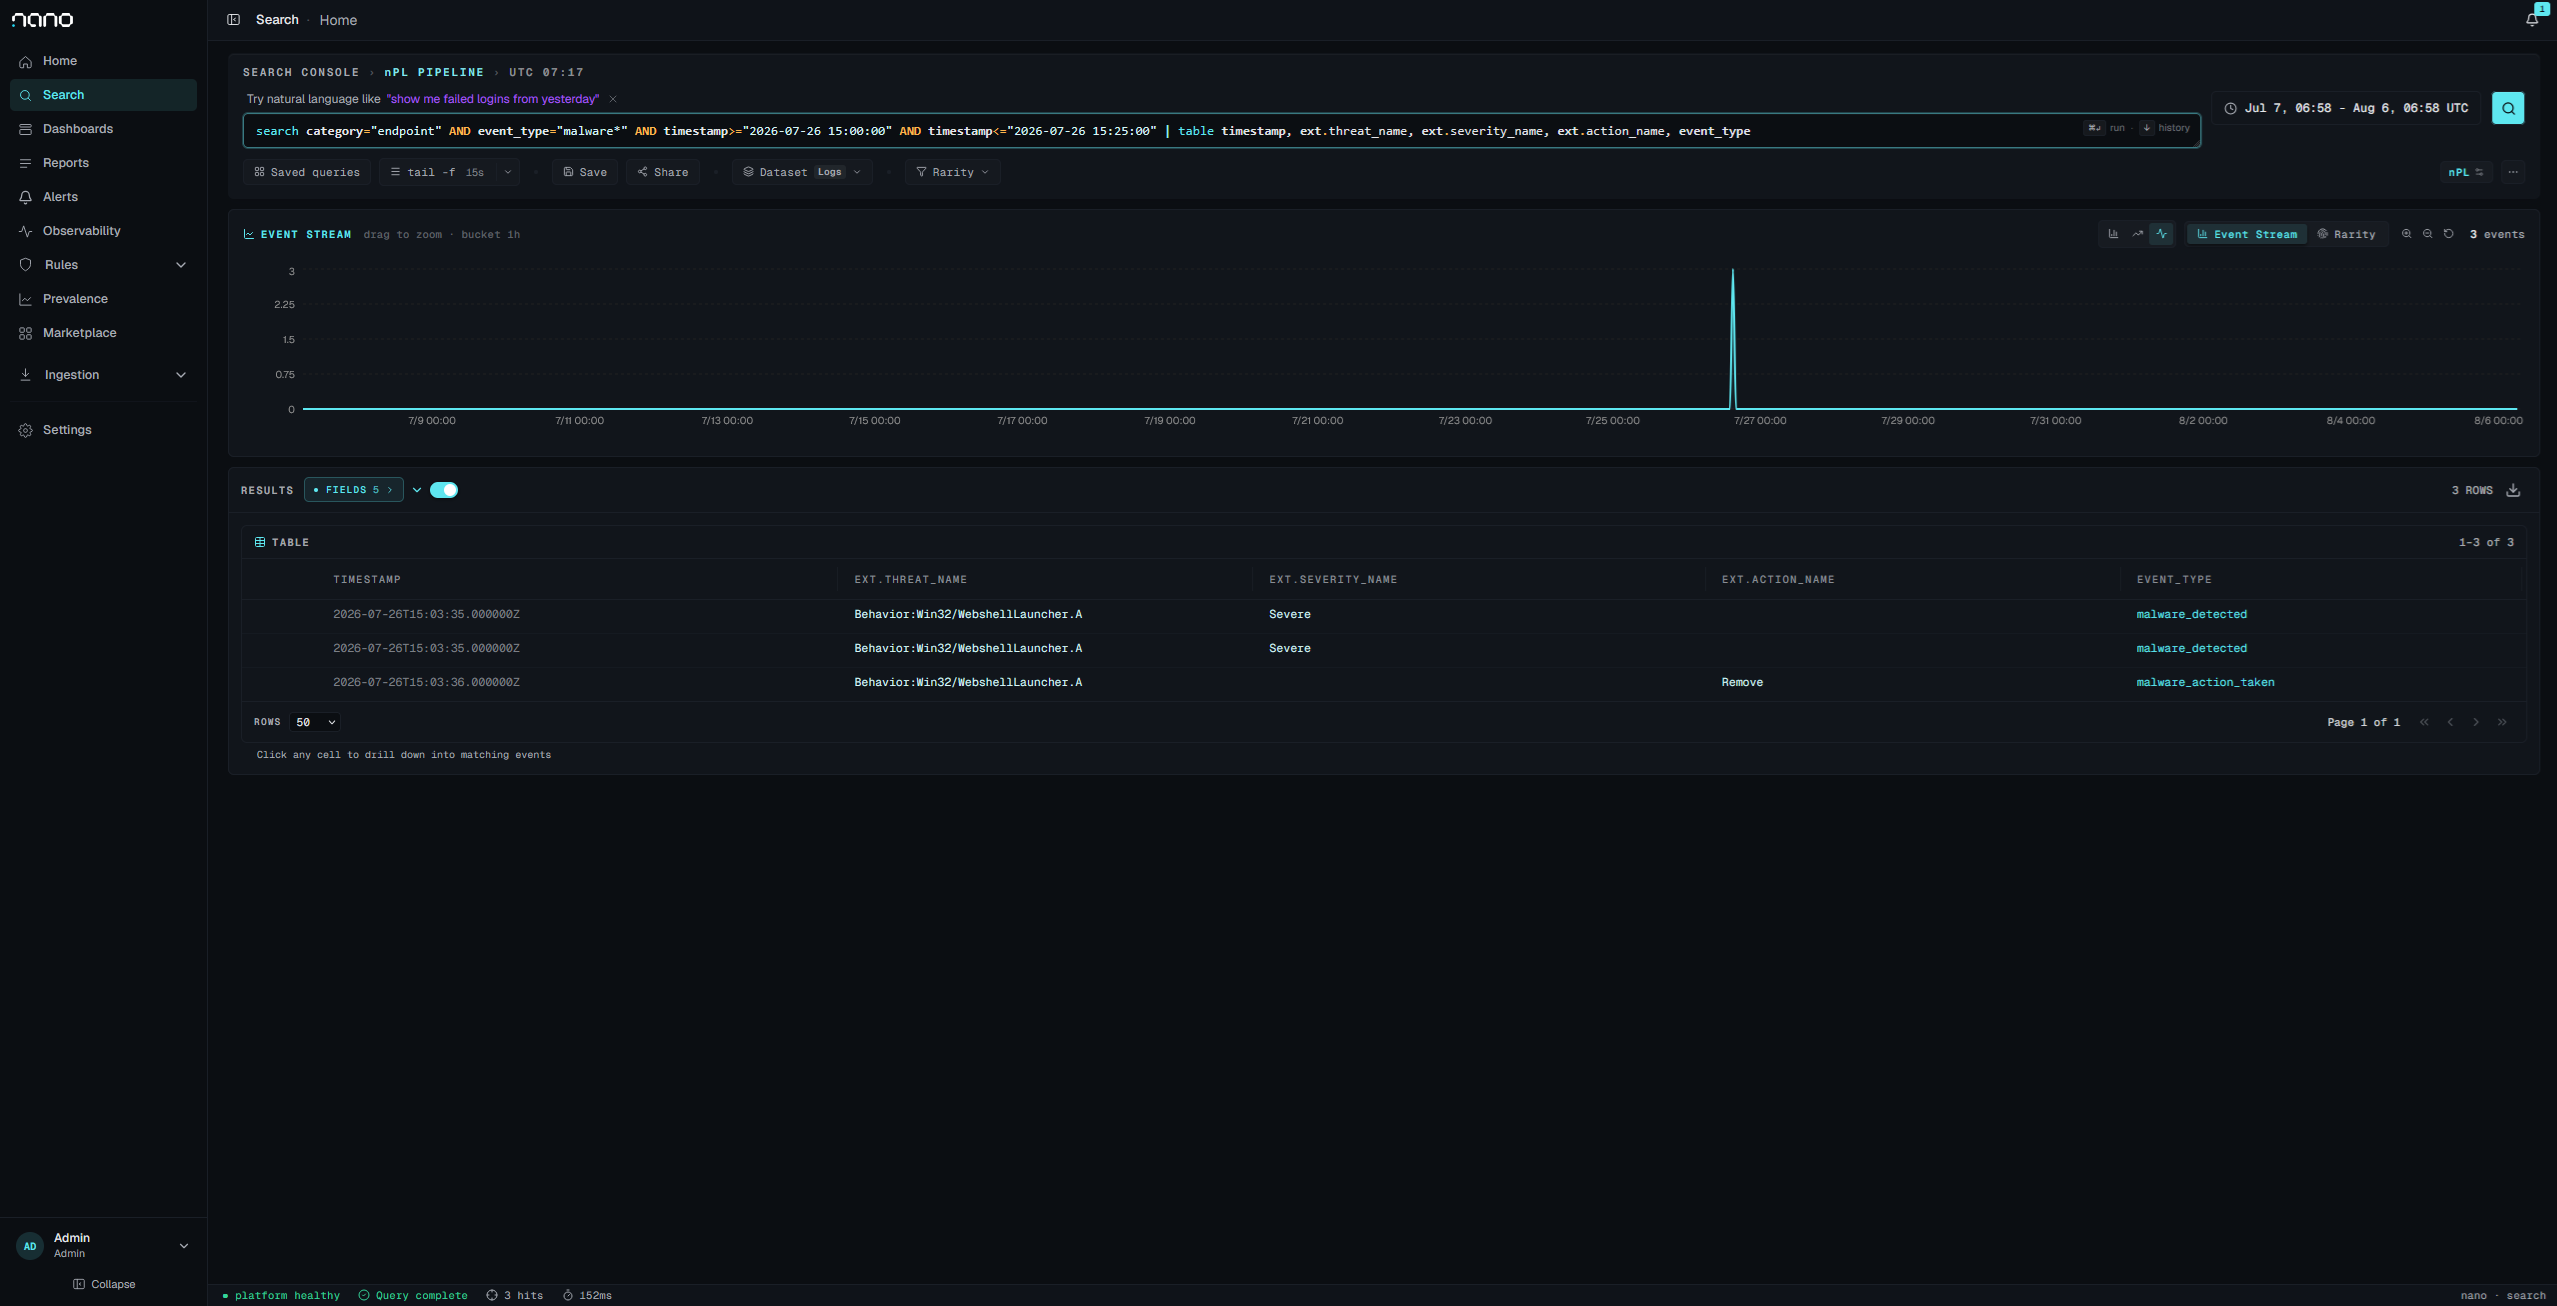2557x1306 pixels.
Task: Open the date range picker
Action: pyautogui.click(x=2346, y=108)
